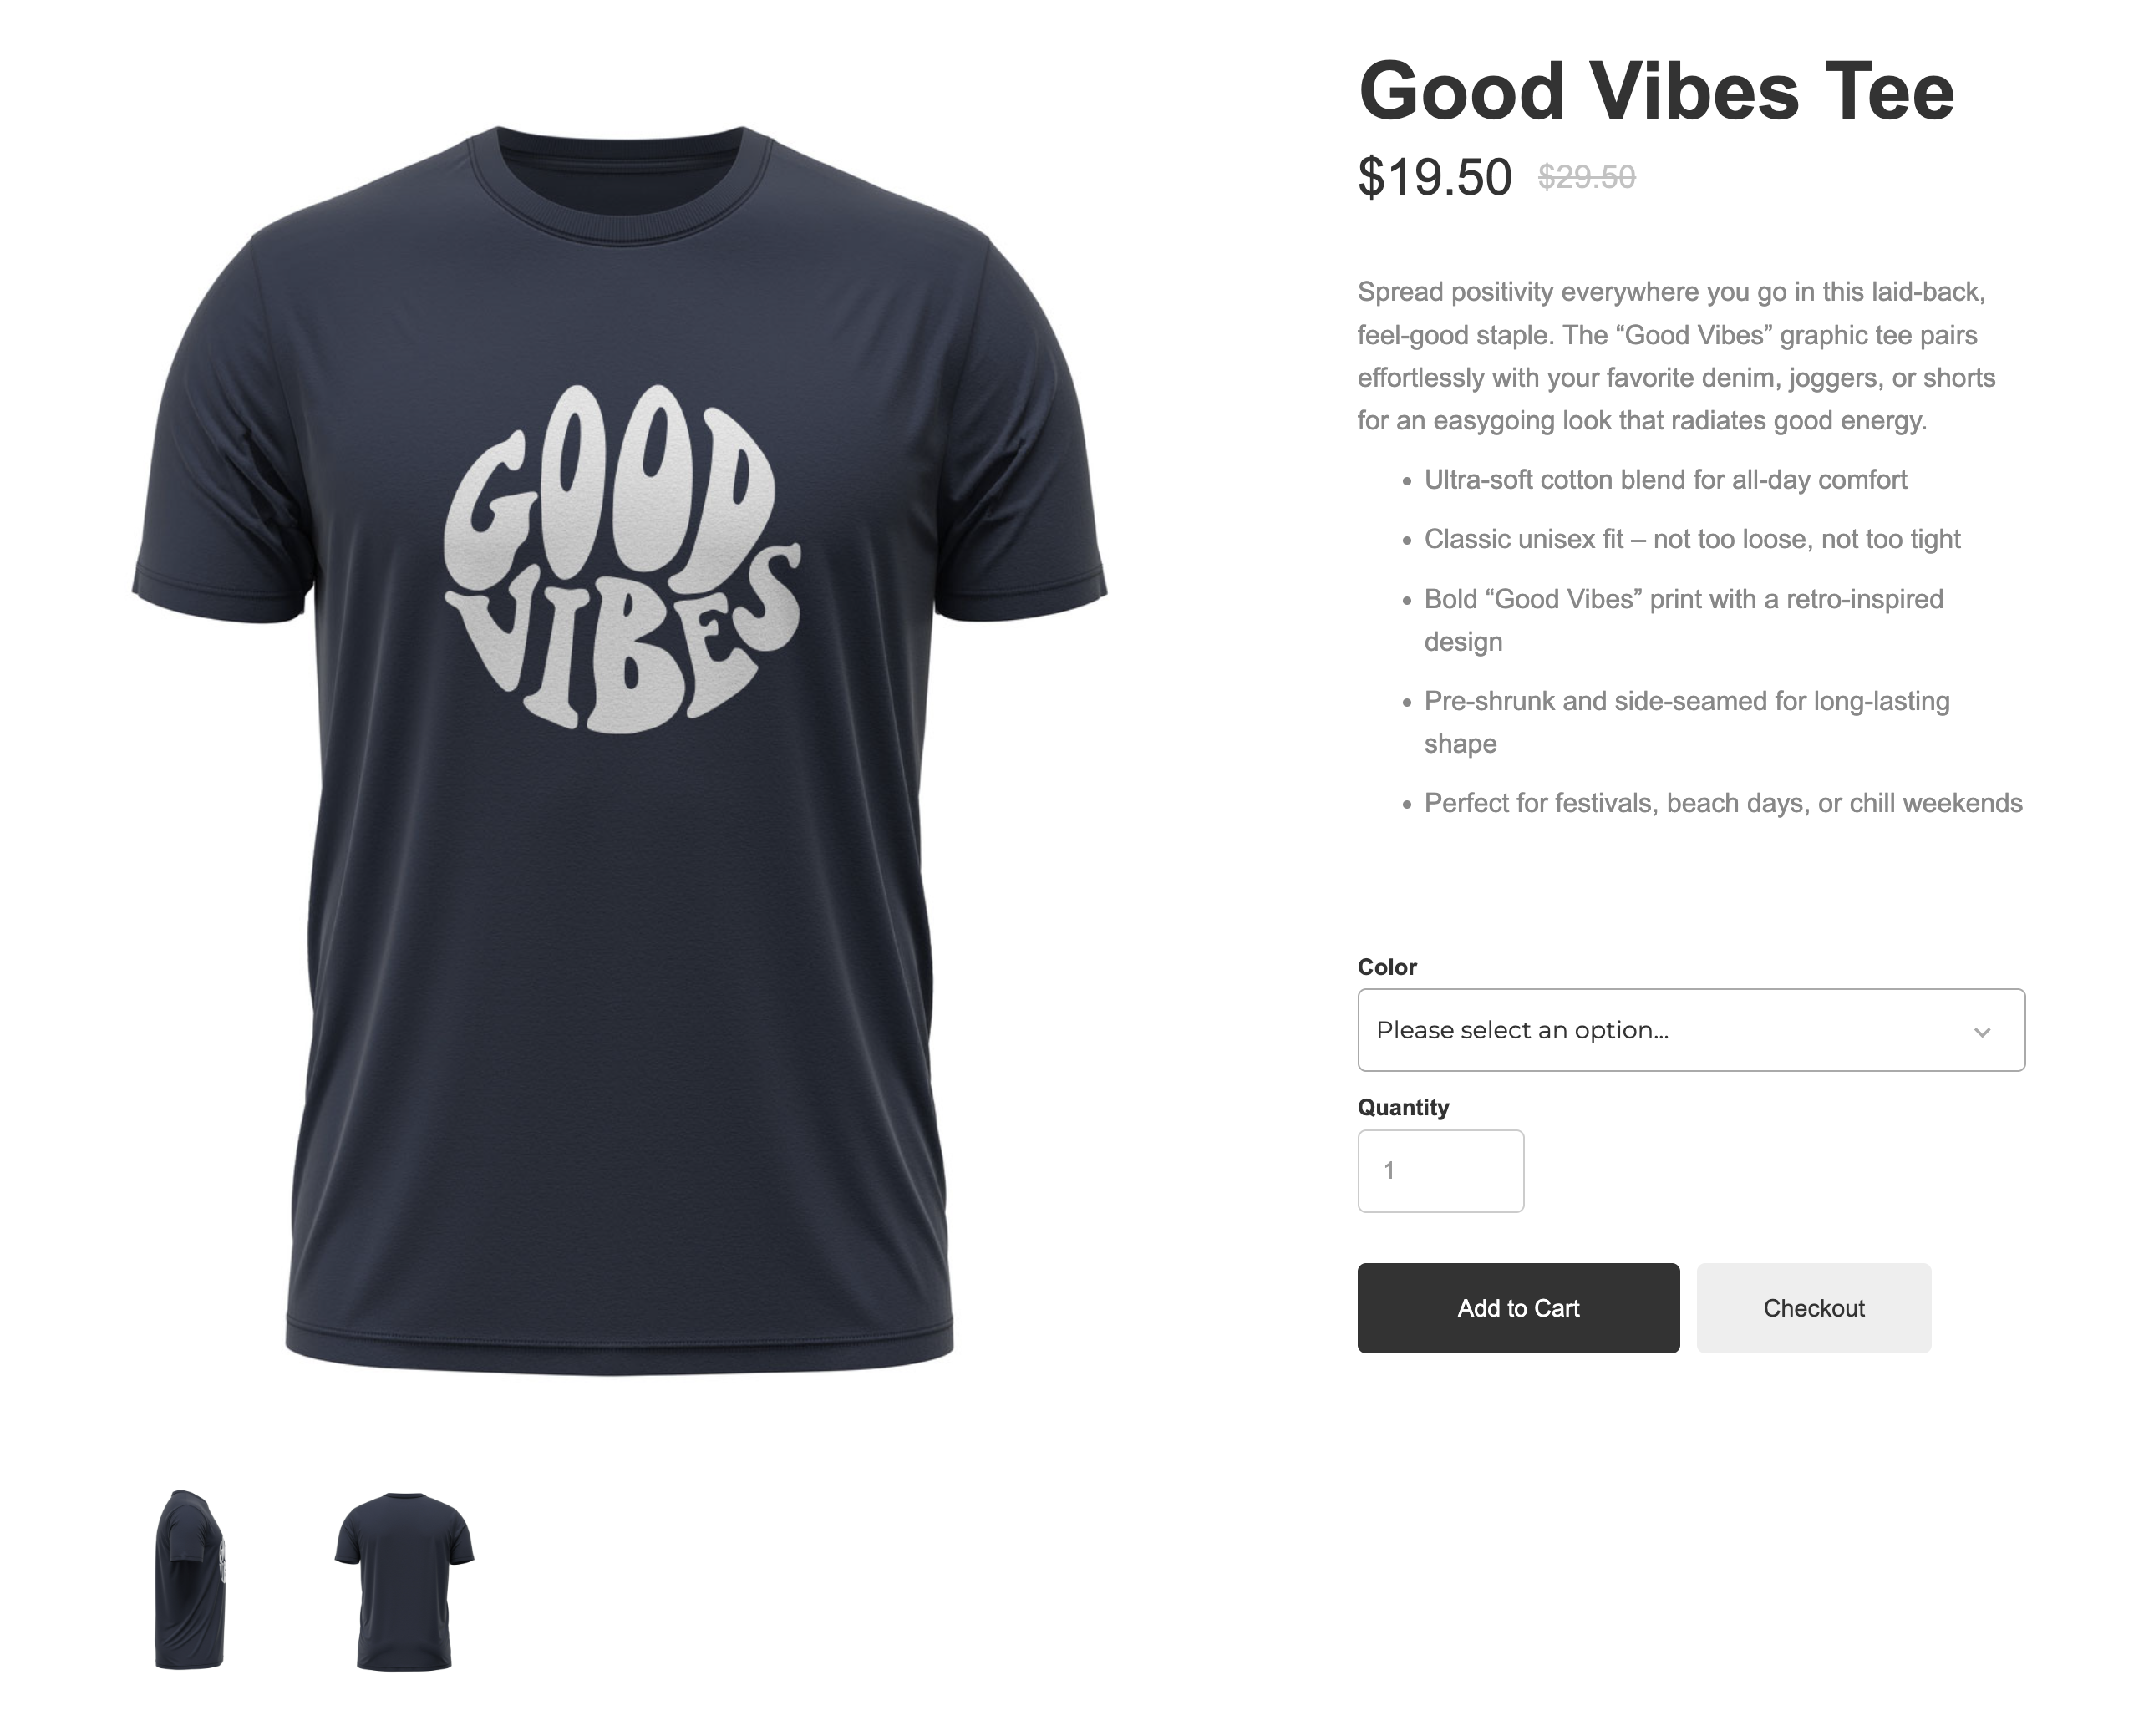Click the Ultra-soft cotton blend bullet point
2154x1736 pixels.
point(1665,480)
